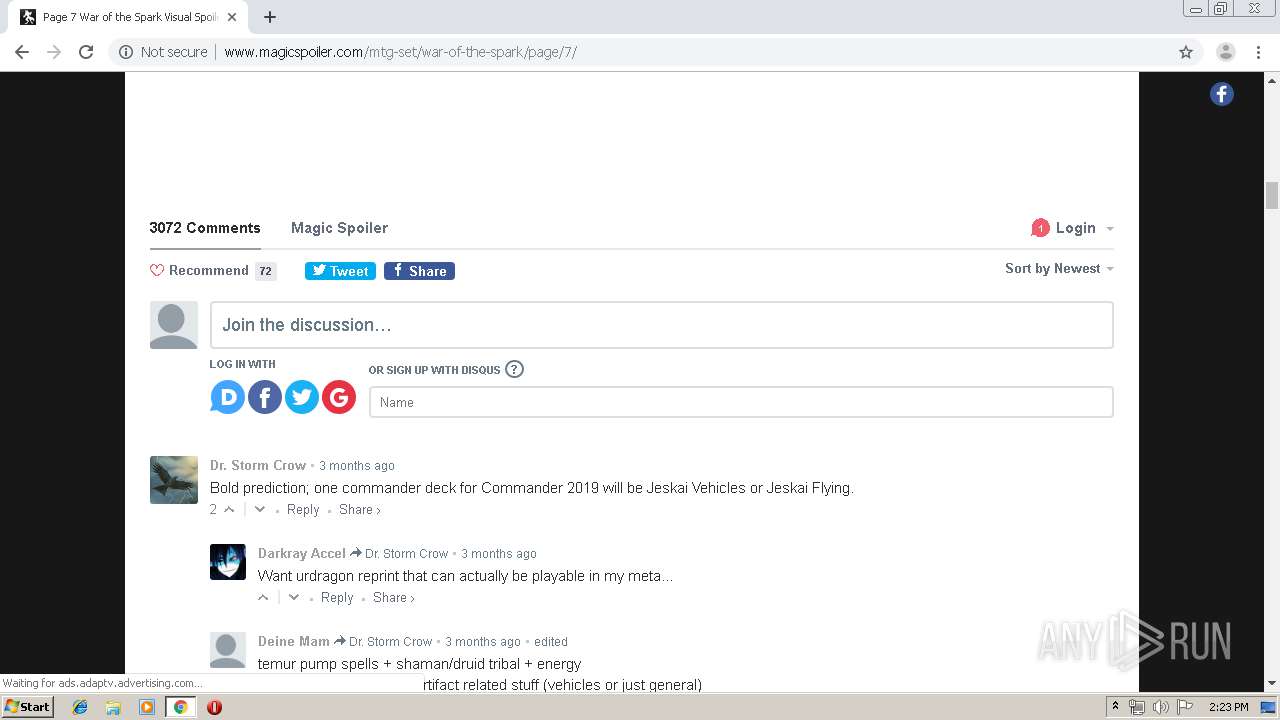Screen dimensions: 1280x720
Task: Expand Share options on Darkray Accel's comment
Action: (394, 597)
